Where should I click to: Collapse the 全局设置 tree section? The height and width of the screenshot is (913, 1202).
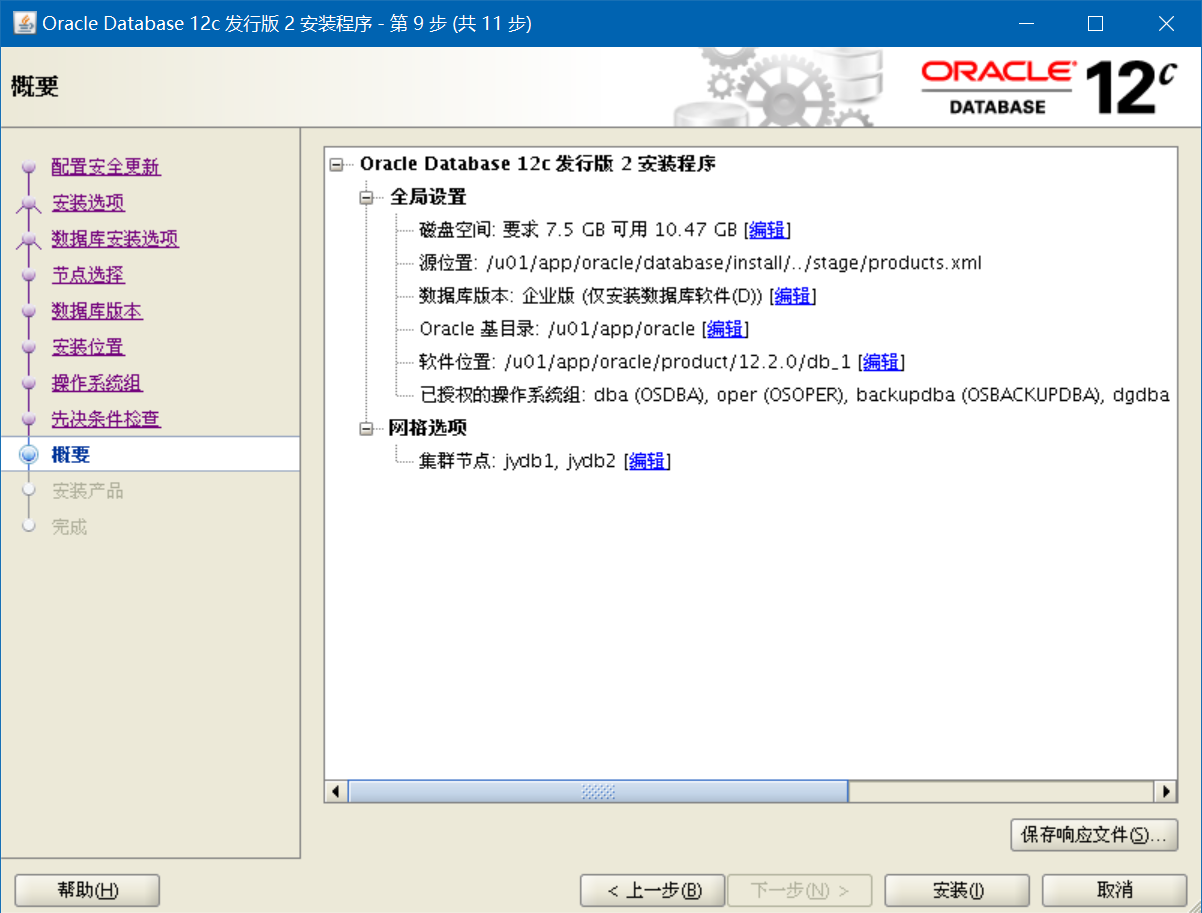[367, 197]
